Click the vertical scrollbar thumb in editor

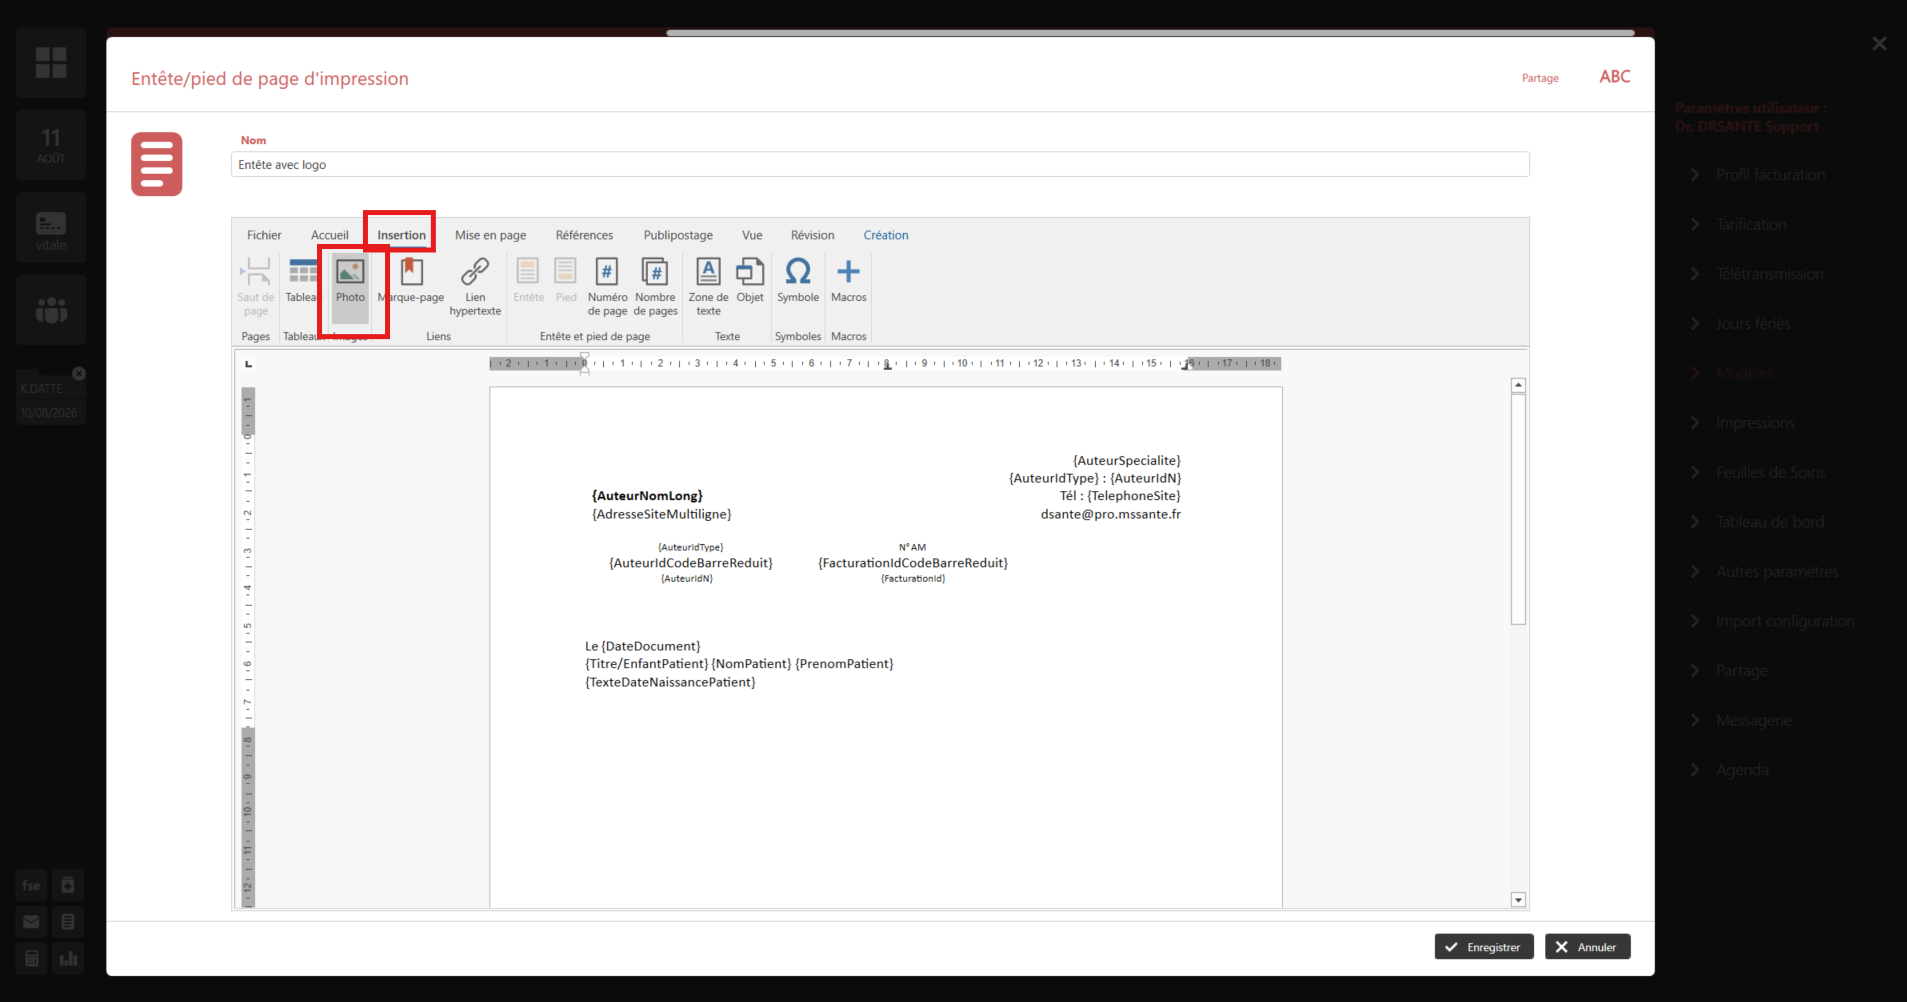pyautogui.click(x=1518, y=509)
